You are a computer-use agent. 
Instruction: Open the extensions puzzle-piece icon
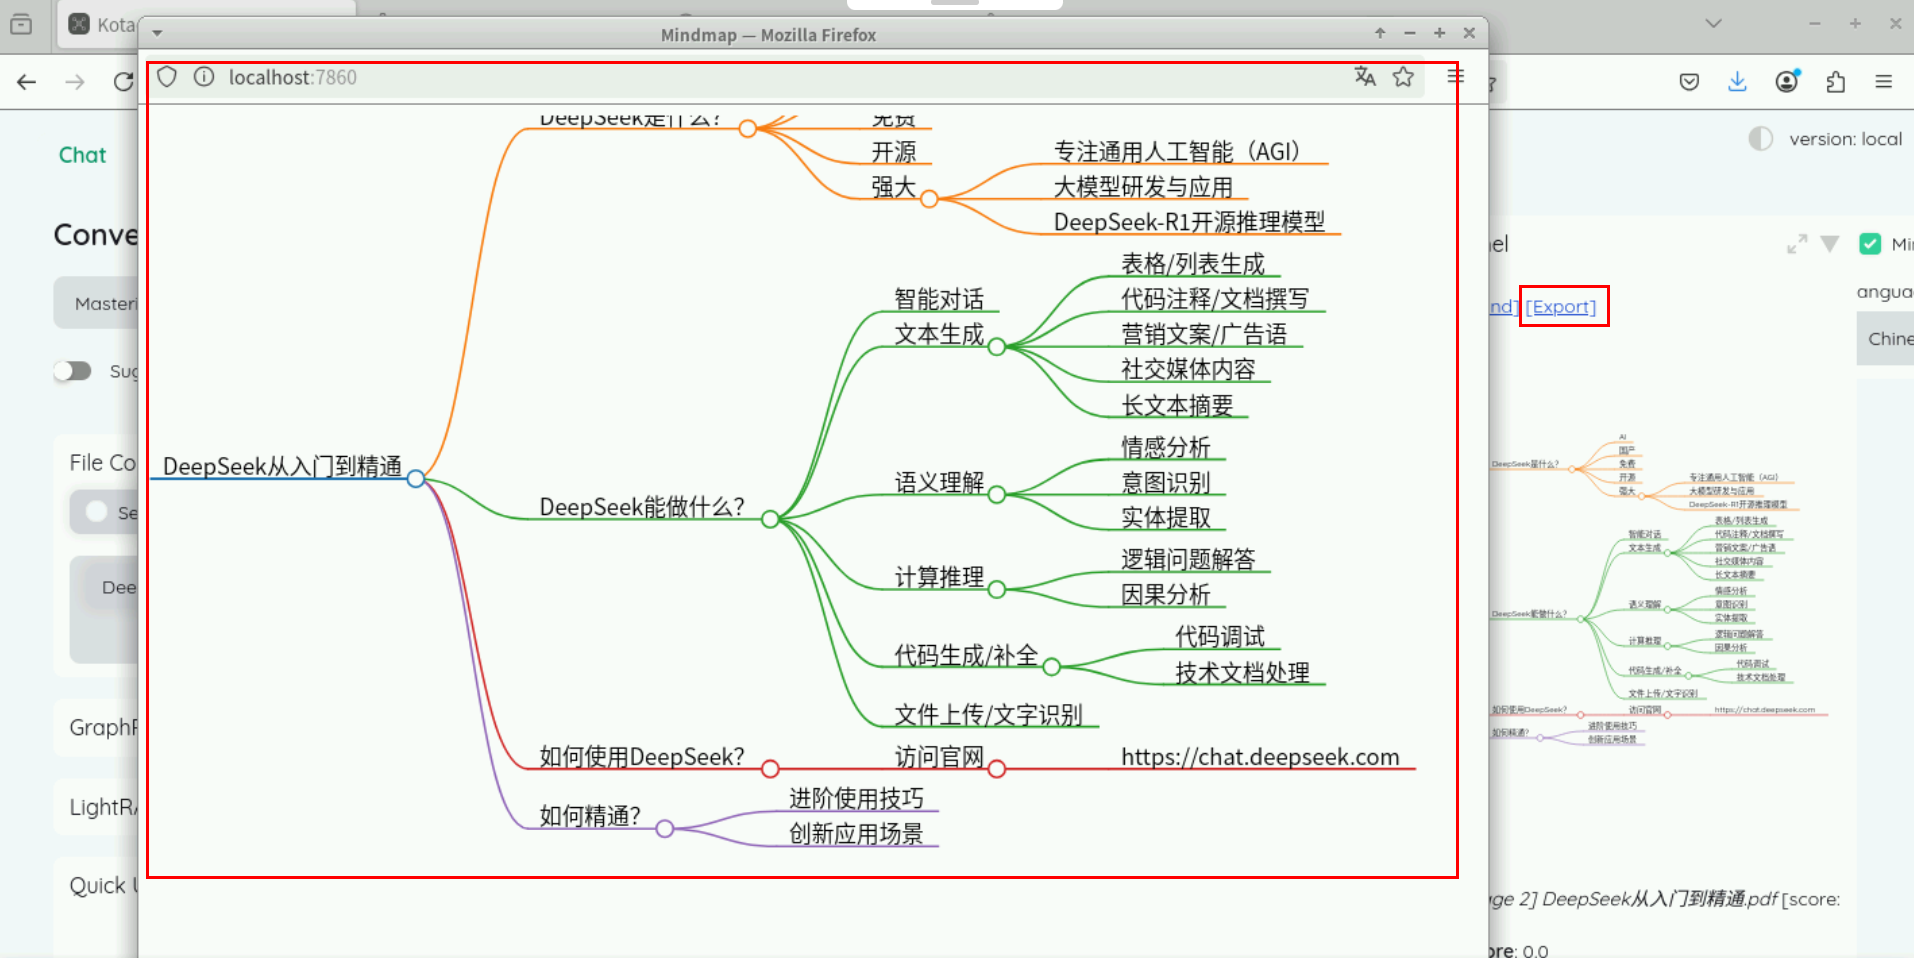(1836, 81)
